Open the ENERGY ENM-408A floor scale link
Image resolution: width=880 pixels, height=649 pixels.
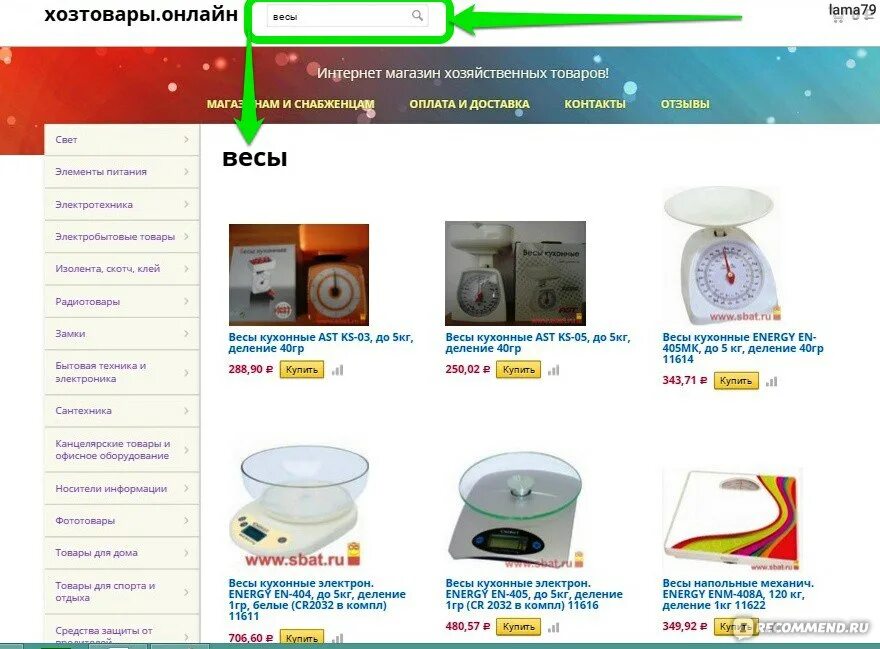(737, 594)
